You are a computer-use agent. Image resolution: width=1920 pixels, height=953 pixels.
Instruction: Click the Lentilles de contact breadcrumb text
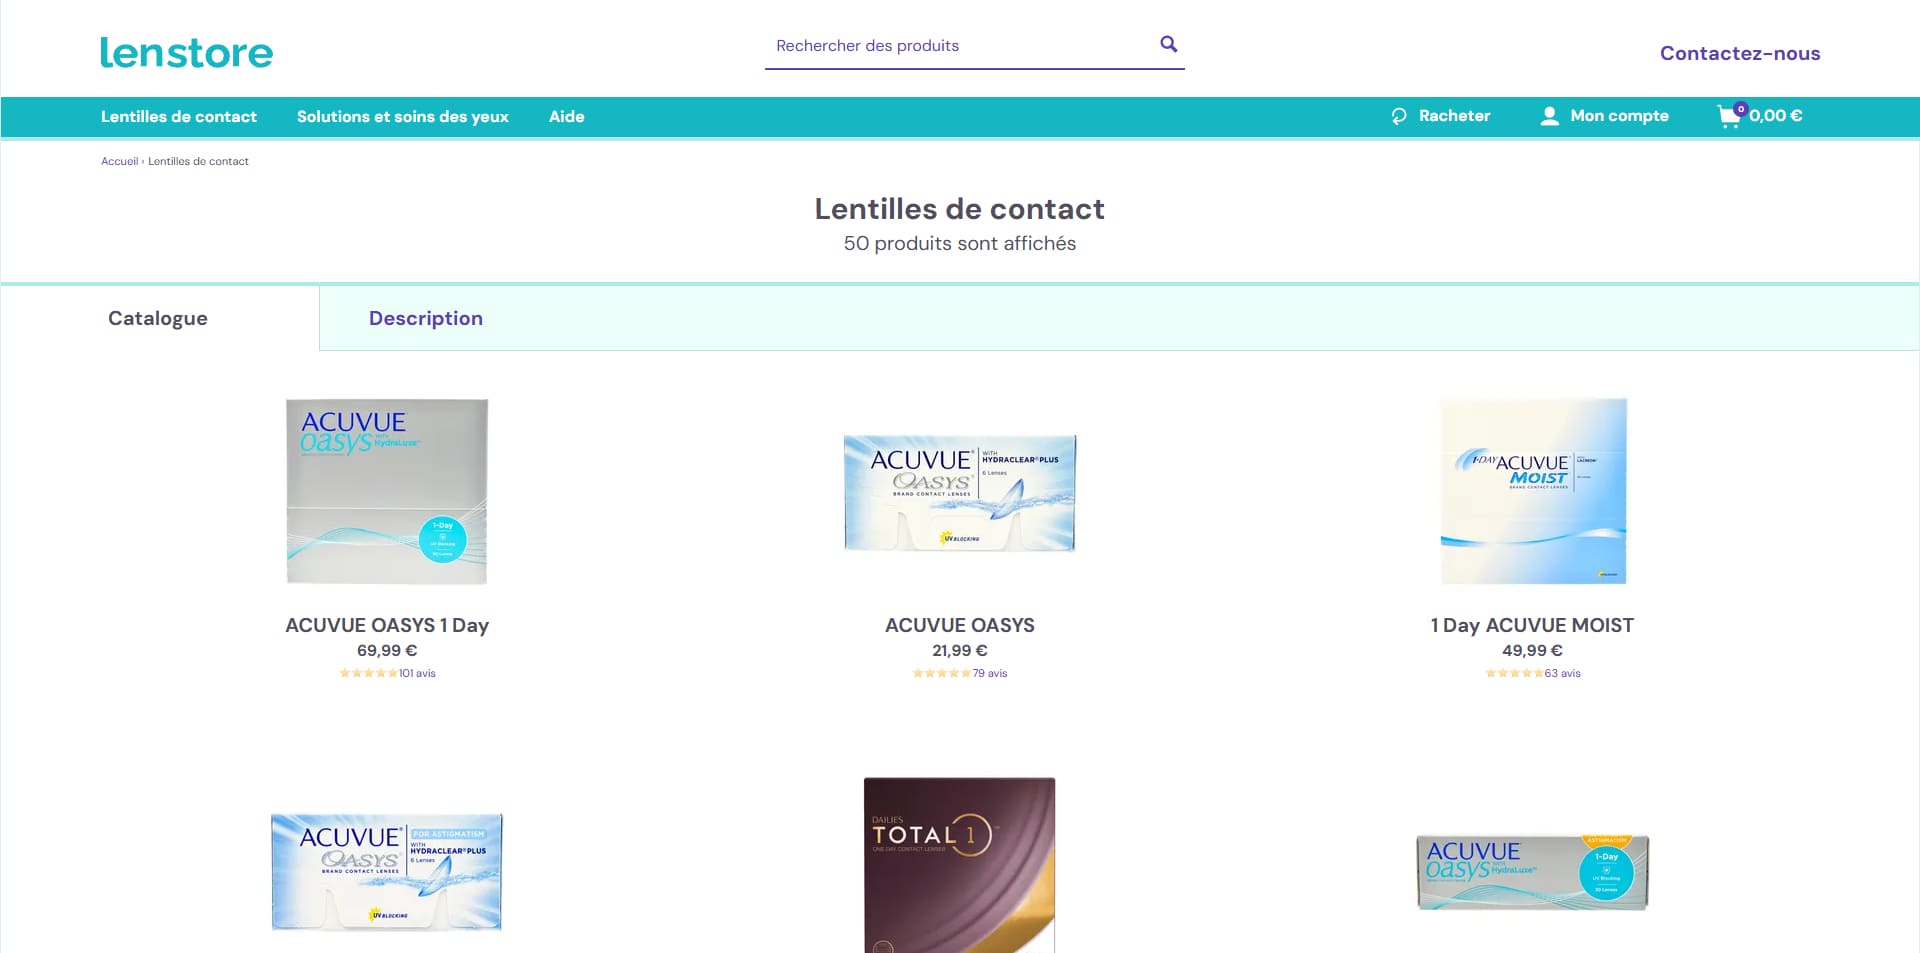(198, 161)
